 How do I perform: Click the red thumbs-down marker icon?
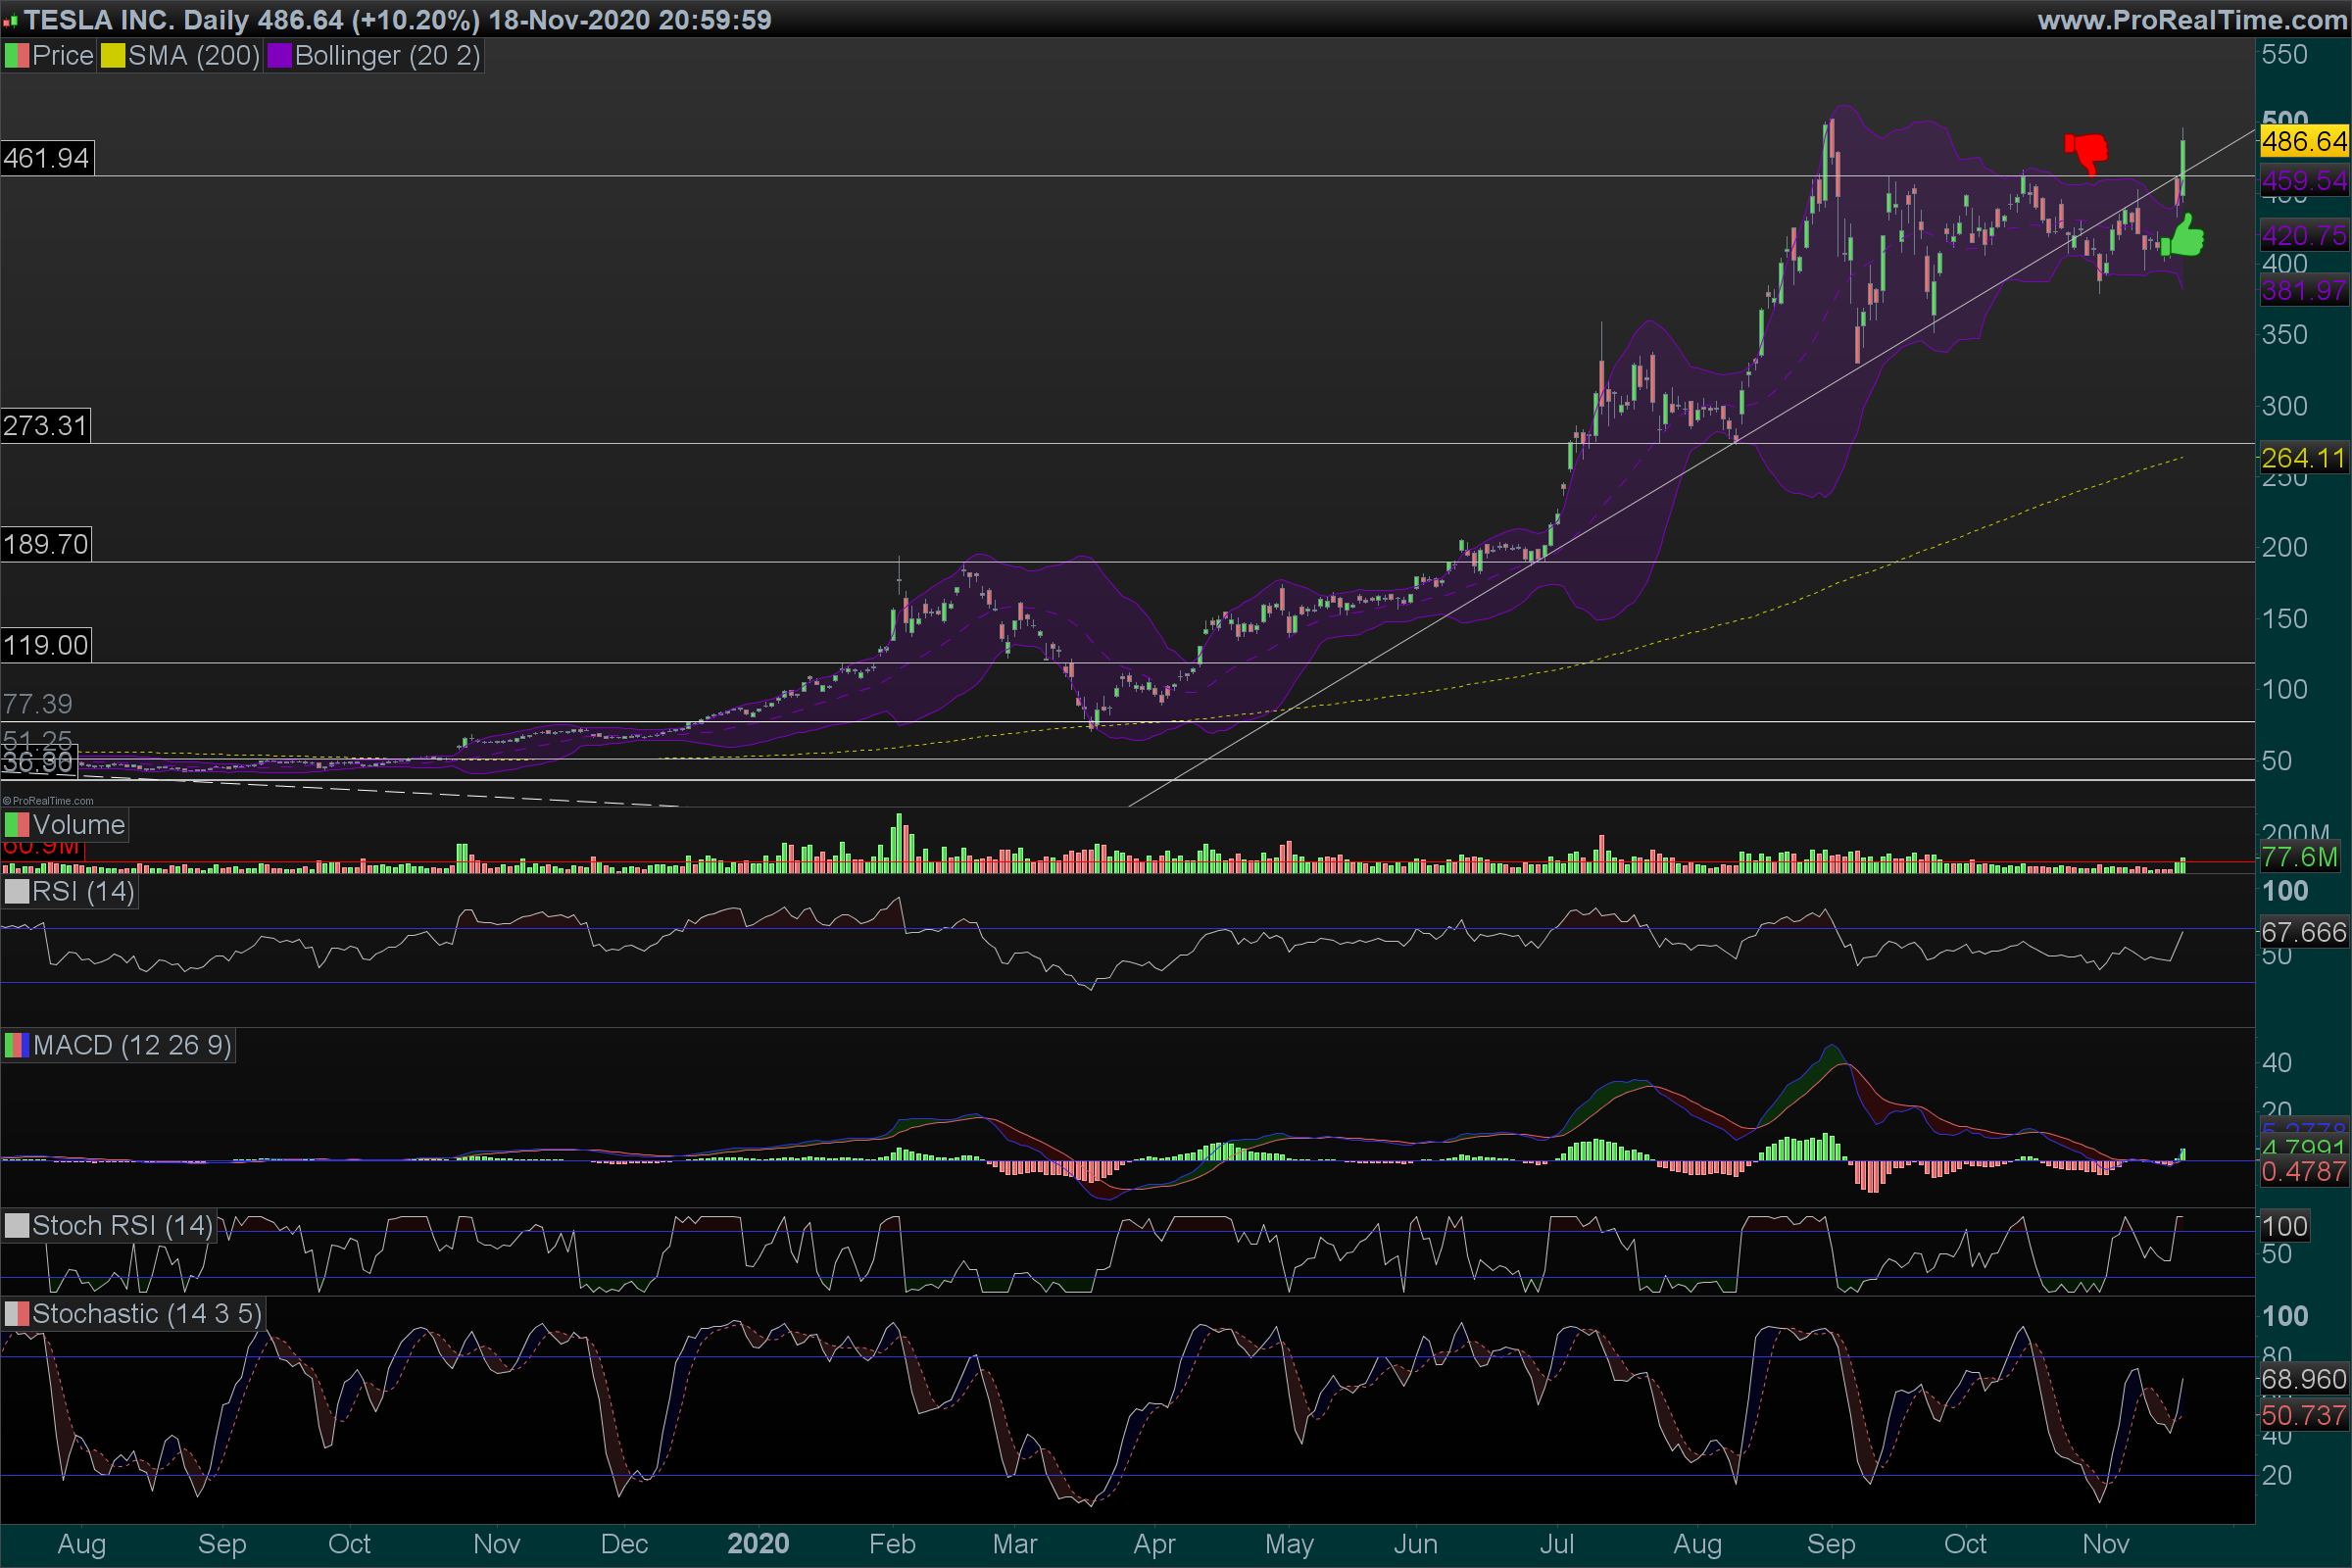(2087, 152)
